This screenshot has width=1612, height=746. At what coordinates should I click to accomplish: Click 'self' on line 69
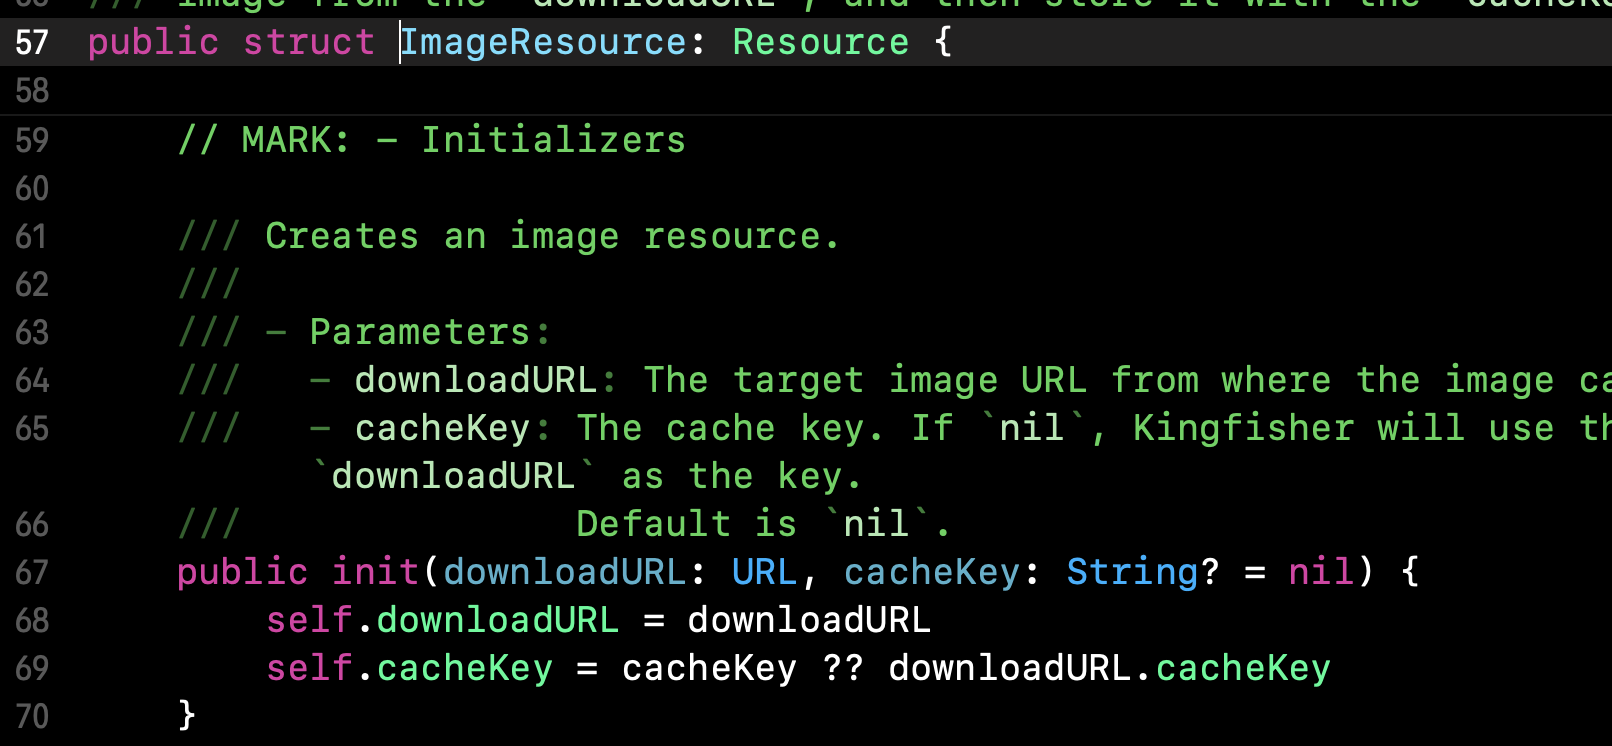pyautogui.click(x=309, y=668)
